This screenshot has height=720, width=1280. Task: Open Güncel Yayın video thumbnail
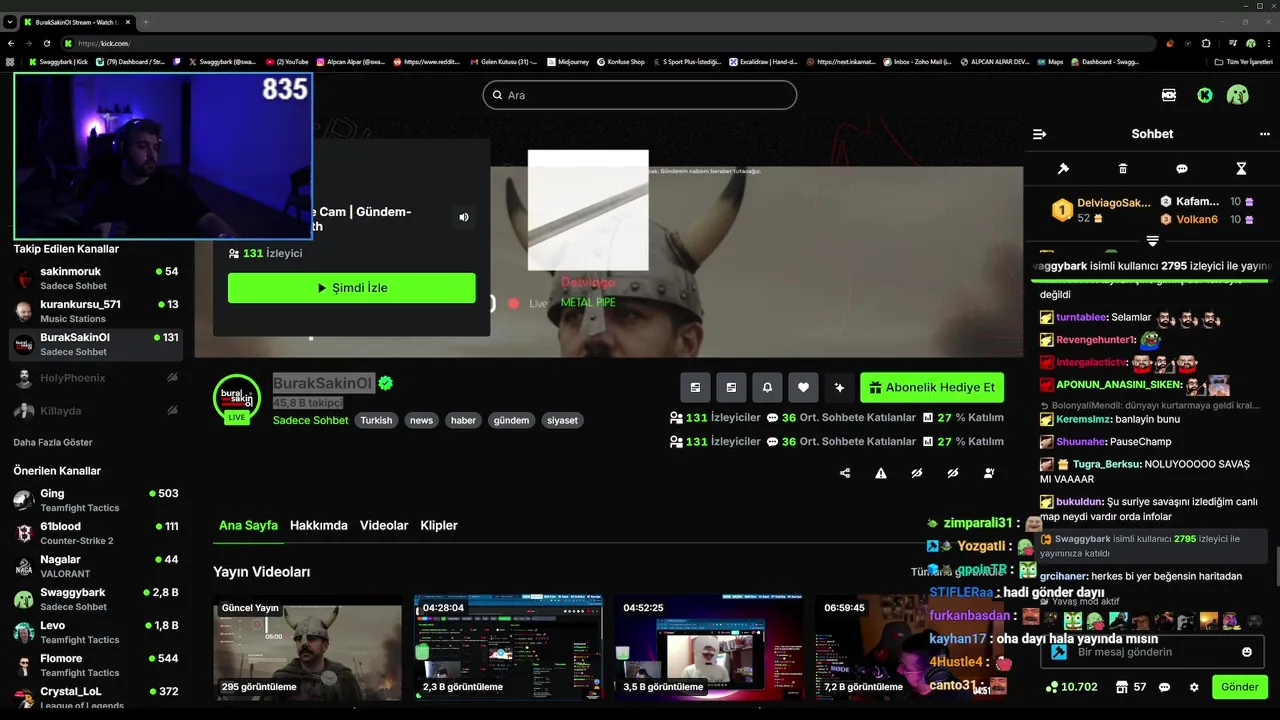tap(307, 648)
